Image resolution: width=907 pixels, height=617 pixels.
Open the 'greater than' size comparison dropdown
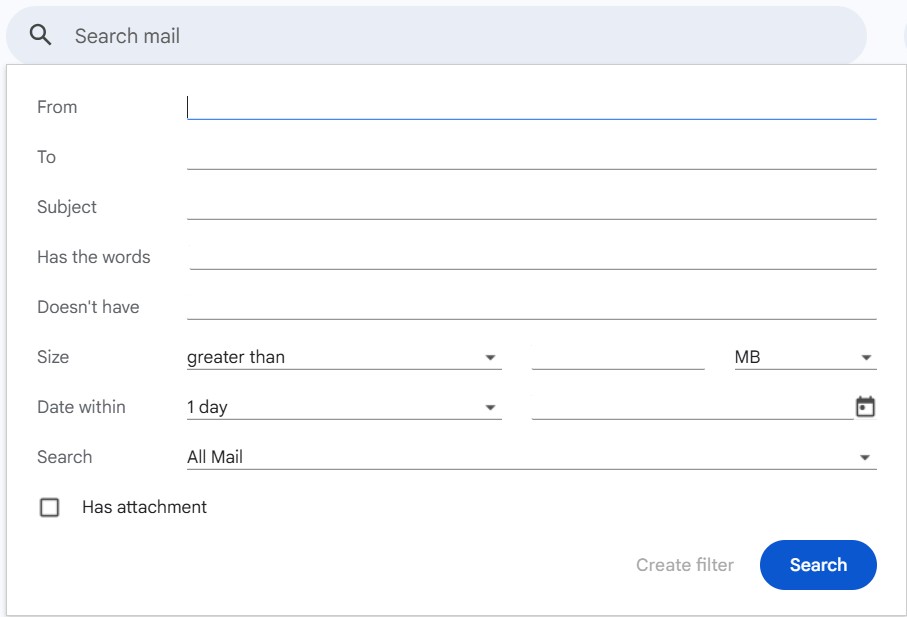pyautogui.click(x=344, y=357)
